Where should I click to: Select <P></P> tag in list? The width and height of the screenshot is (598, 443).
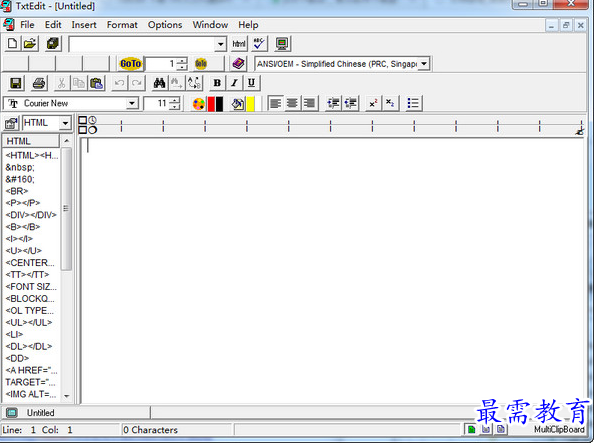tap(23, 203)
